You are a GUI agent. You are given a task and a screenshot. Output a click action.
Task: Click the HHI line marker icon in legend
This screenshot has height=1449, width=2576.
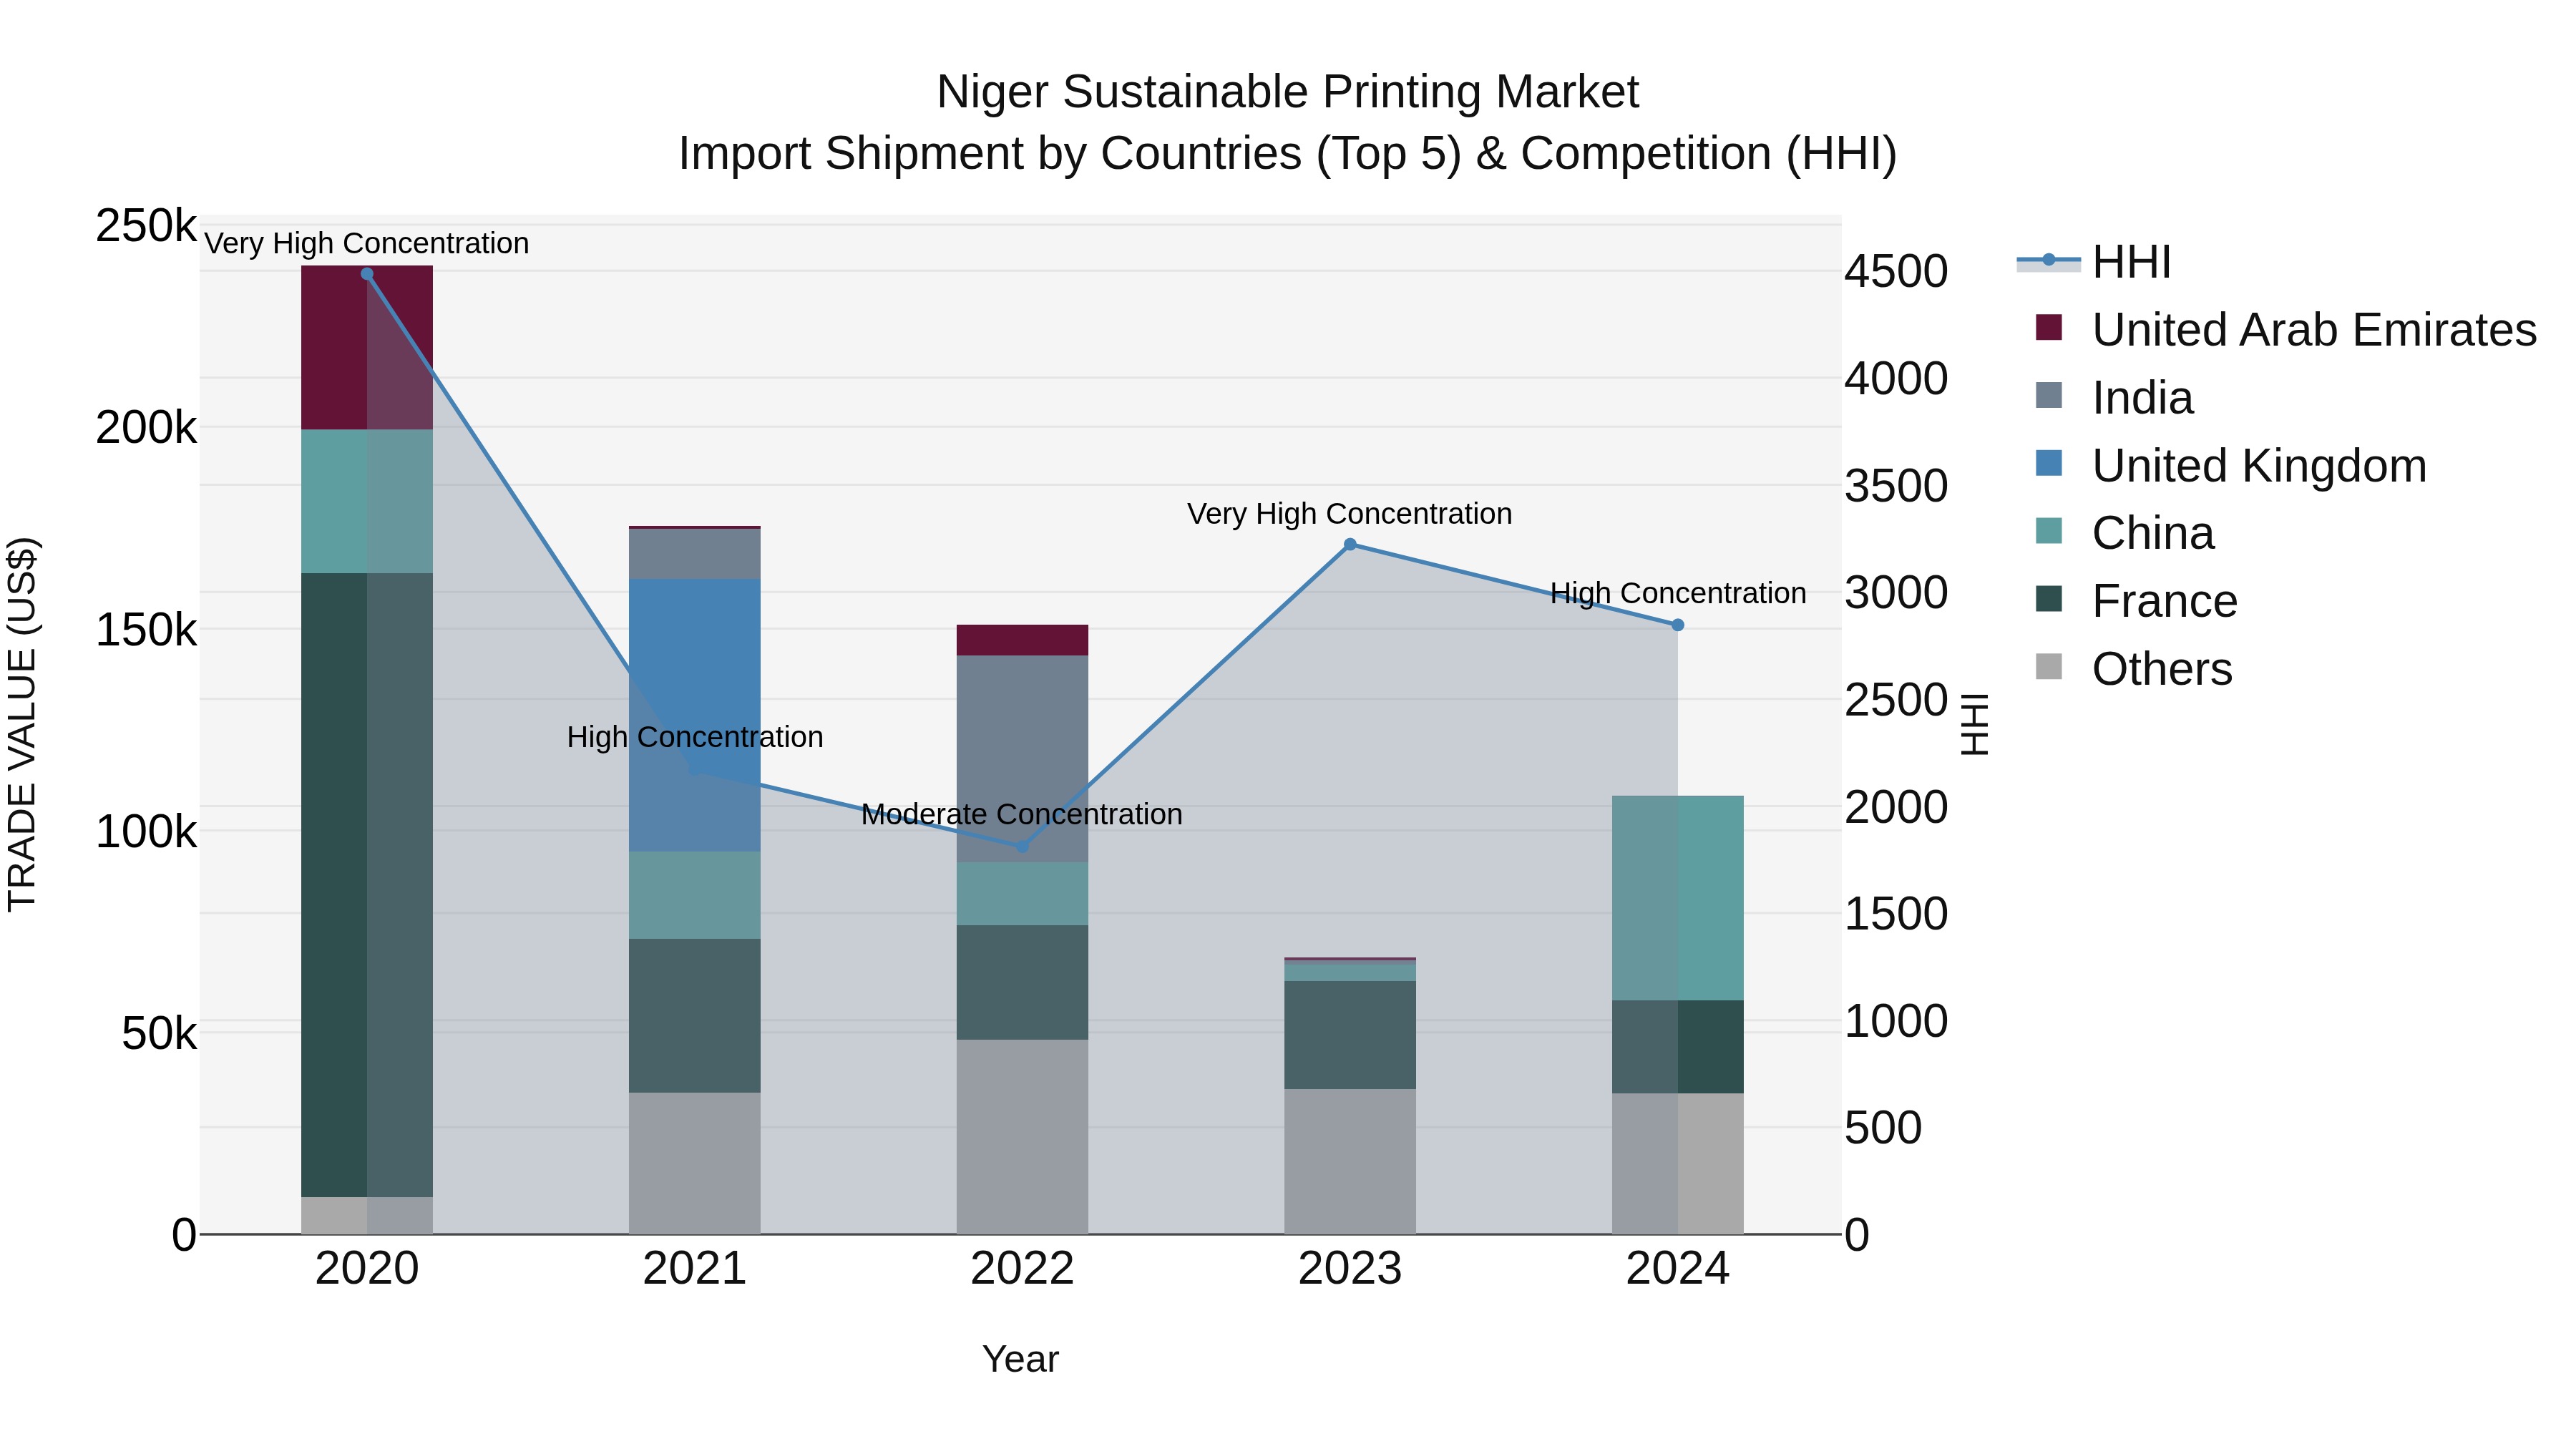coord(2049,261)
